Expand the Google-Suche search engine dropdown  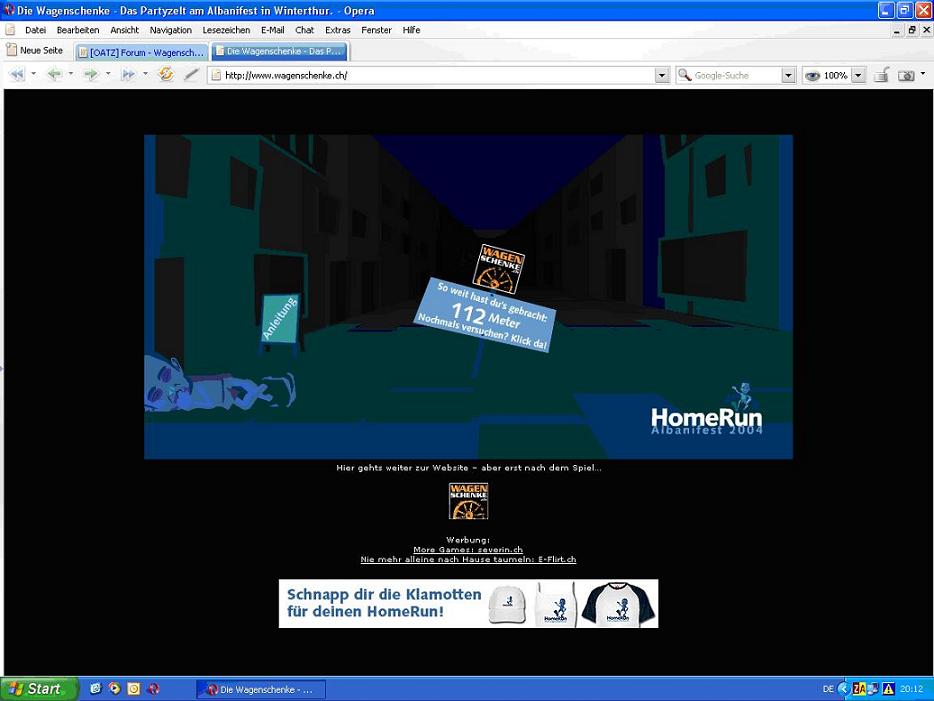tap(788, 75)
